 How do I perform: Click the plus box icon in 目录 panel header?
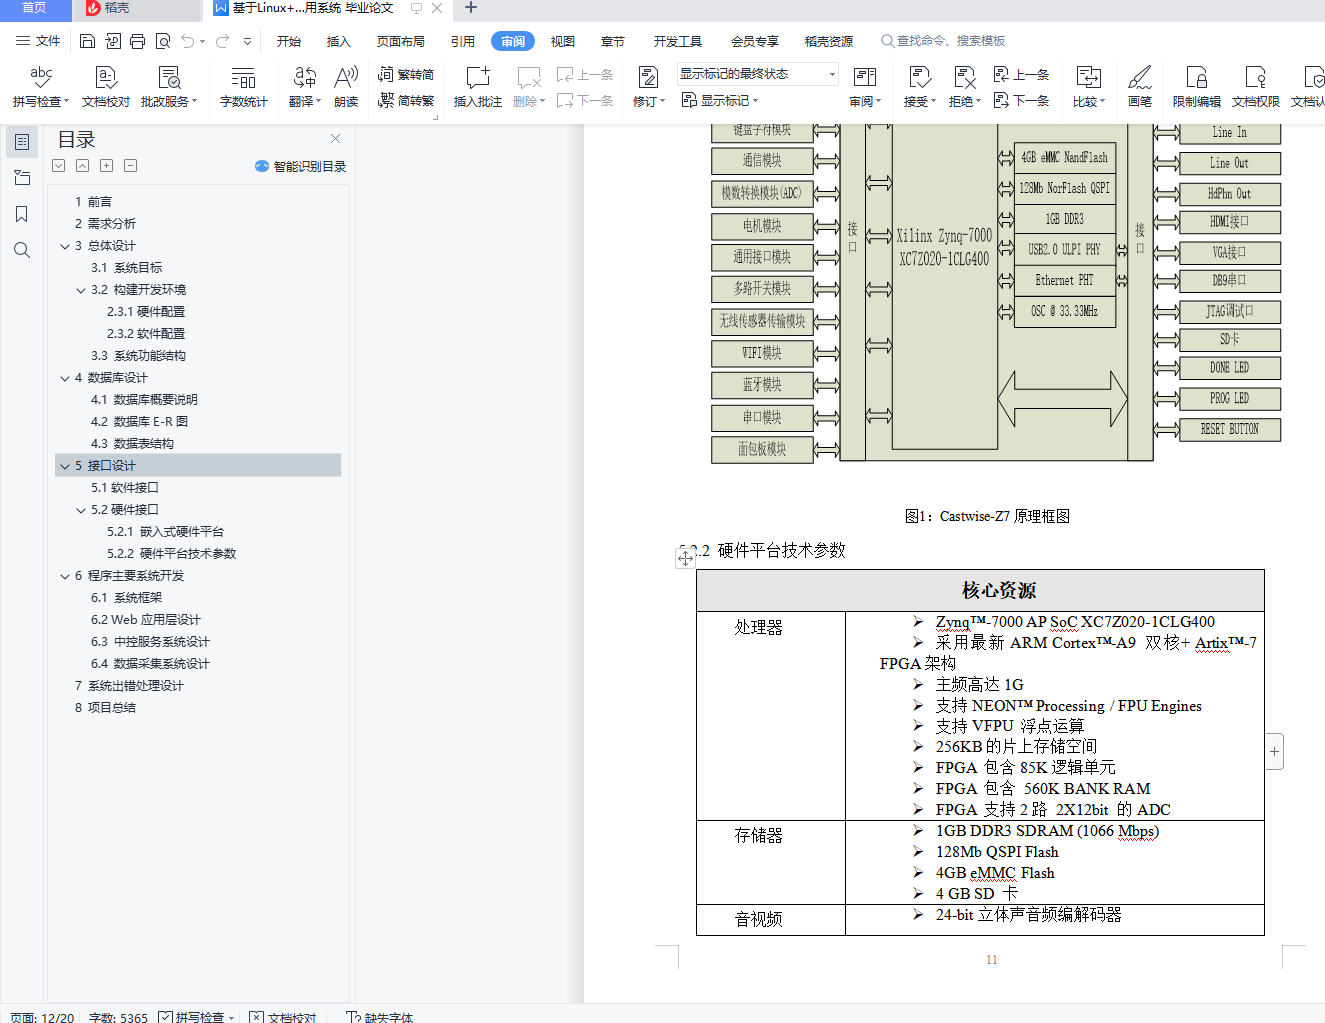coord(106,166)
